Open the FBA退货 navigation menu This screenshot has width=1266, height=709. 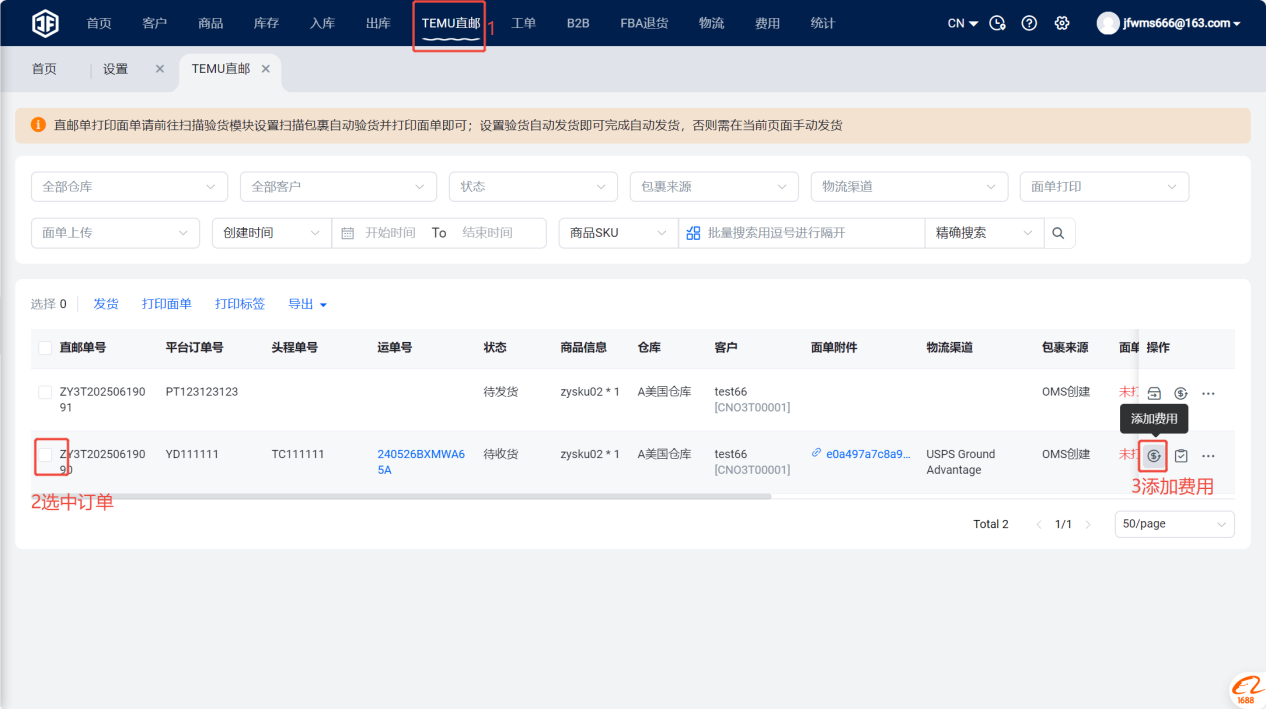point(645,23)
